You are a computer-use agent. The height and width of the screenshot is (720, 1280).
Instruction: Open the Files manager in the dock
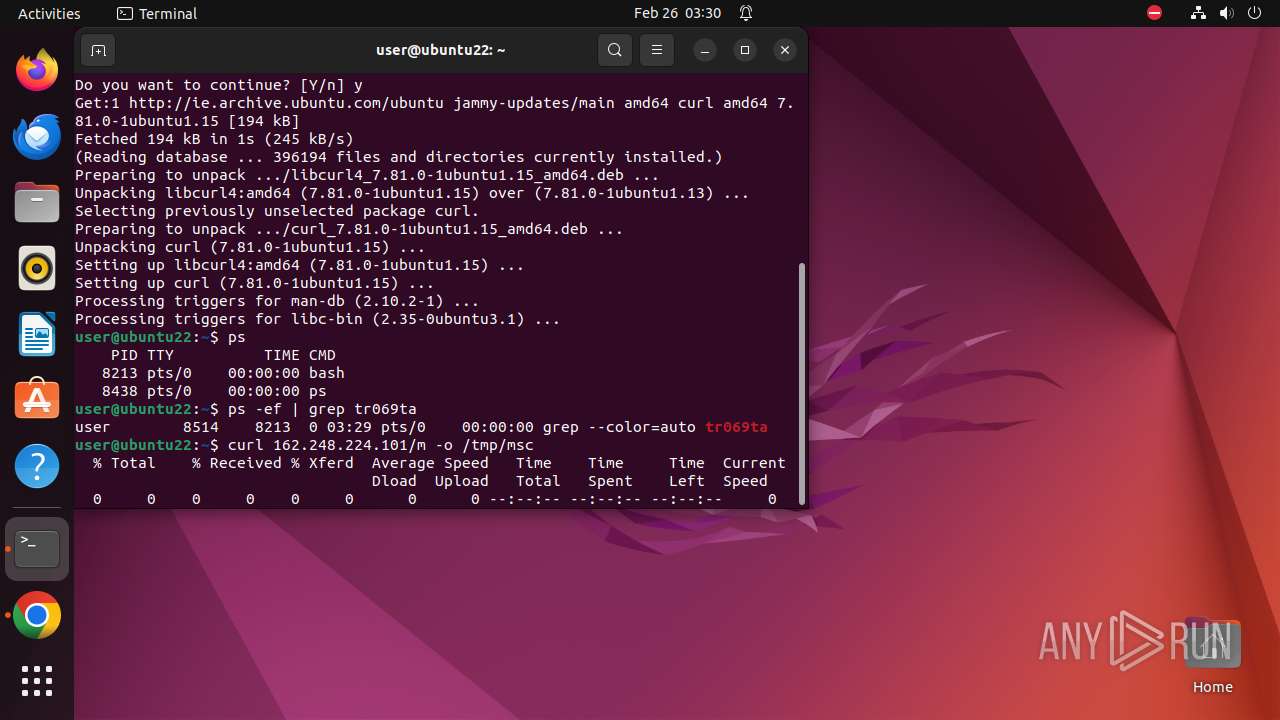[x=37, y=202]
